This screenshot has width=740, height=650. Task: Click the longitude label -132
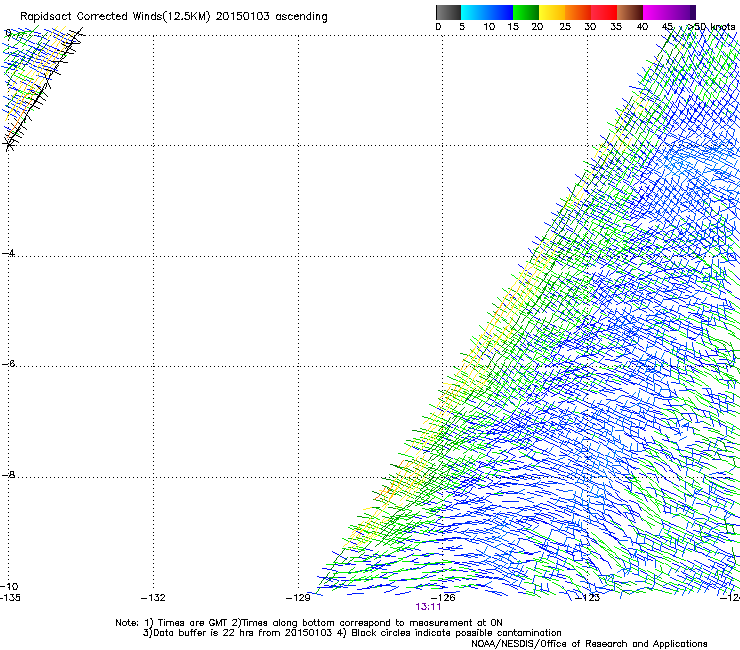coord(153,598)
